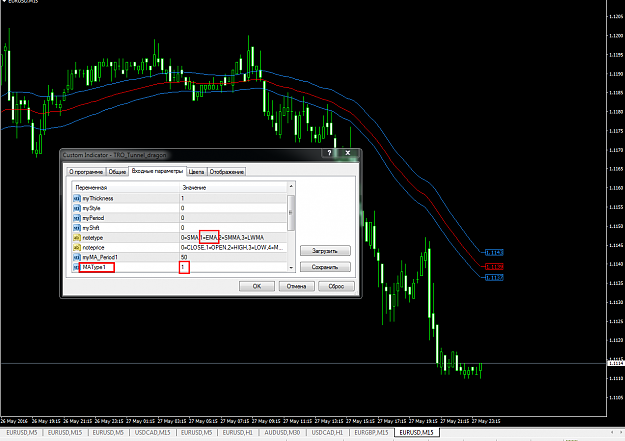Click parameter list scroll up arrow
This screenshot has height=441, width=625.
(291, 186)
